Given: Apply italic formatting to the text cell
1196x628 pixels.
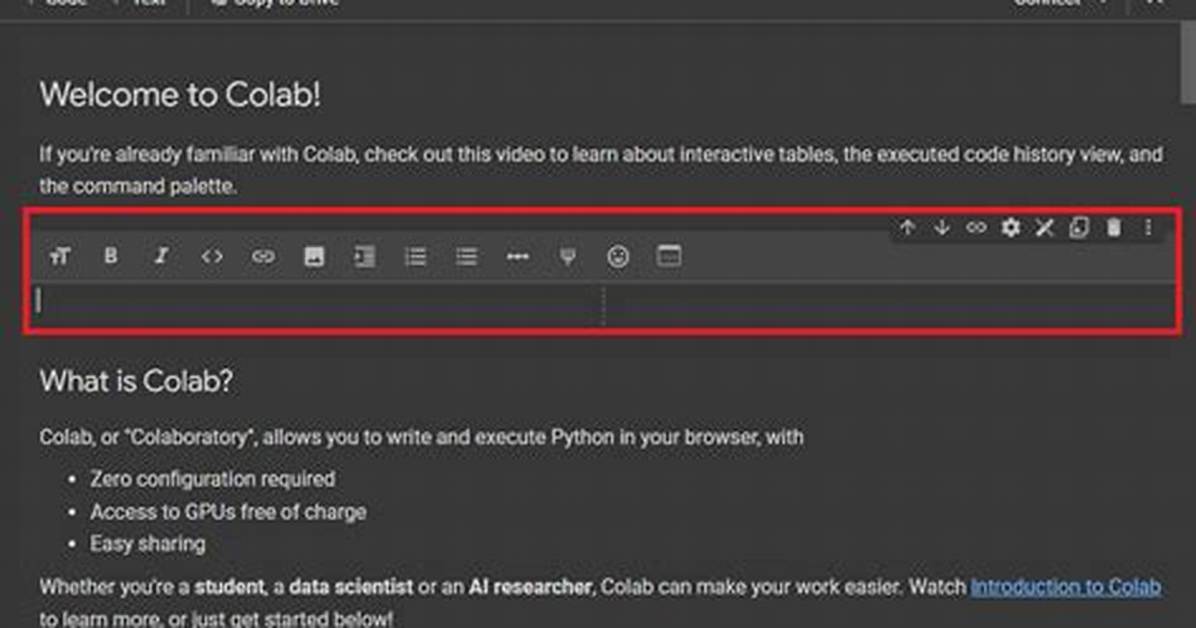Looking at the screenshot, I should pos(161,256).
